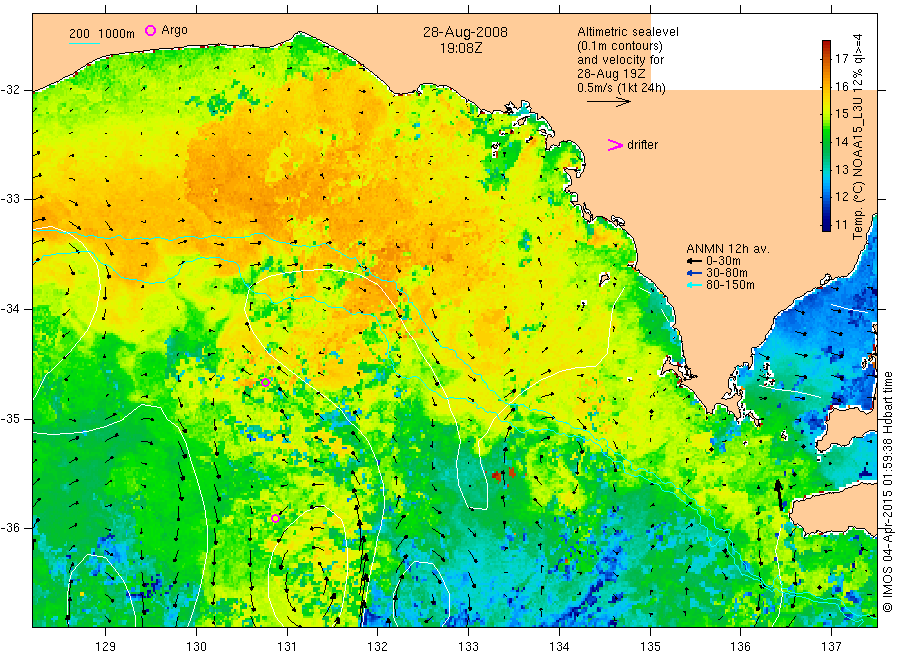Click the vertical 'Temp. (°C) NOAA15_L3U' label
The image size is (900, 660).
(x=858, y=137)
